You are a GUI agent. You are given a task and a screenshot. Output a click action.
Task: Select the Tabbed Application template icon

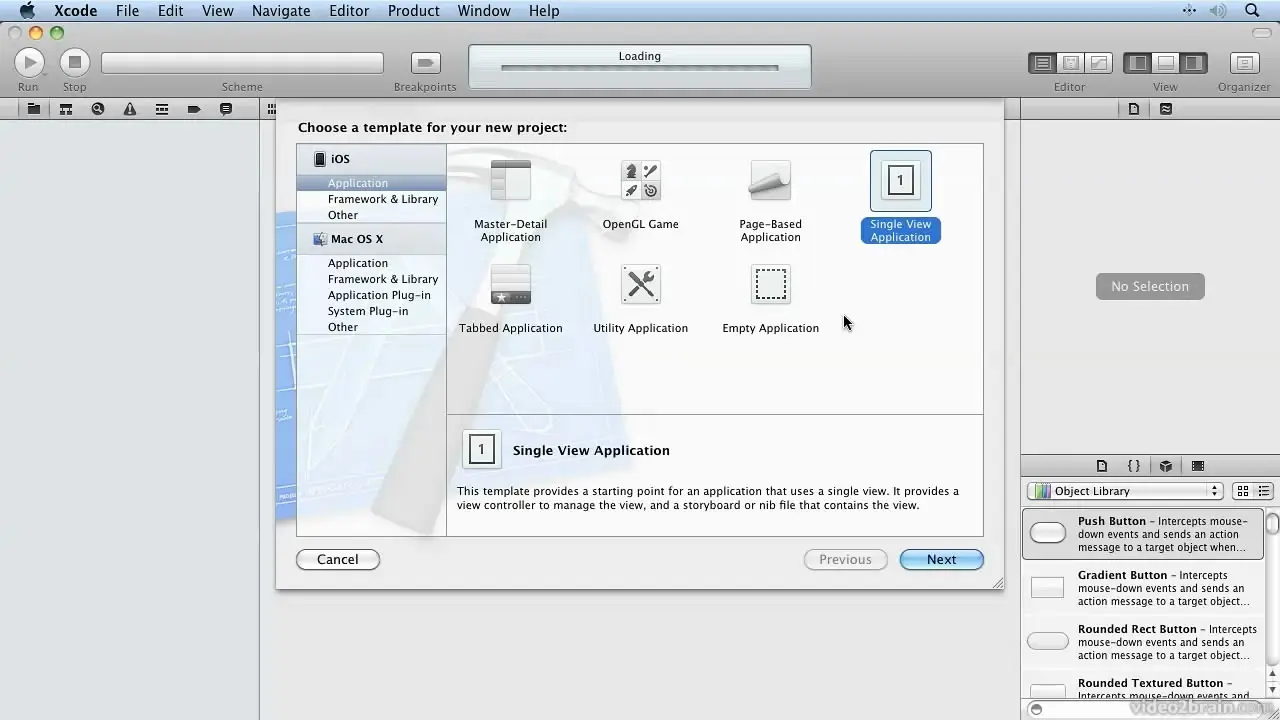tap(511, 285)
